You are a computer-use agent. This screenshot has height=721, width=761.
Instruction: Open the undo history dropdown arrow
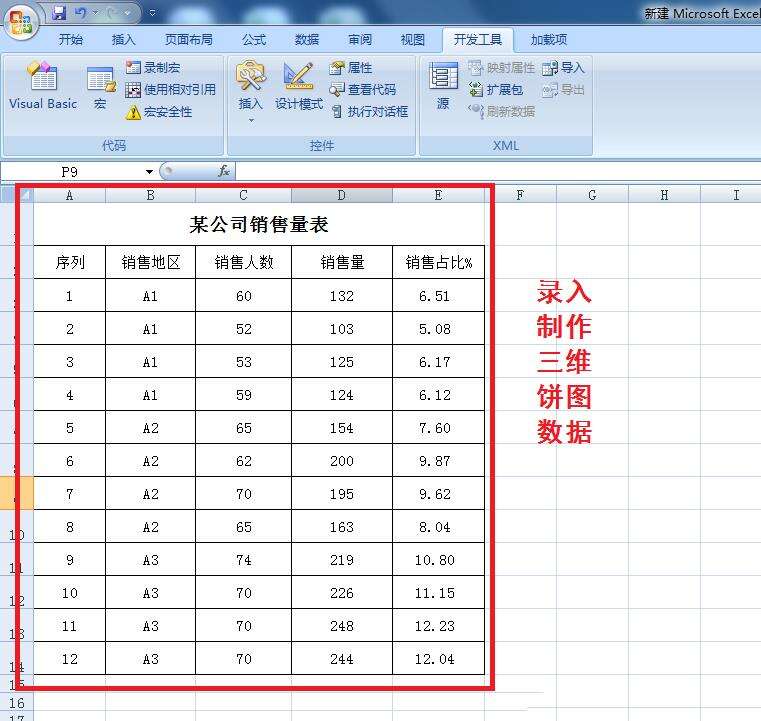point(95,13)
